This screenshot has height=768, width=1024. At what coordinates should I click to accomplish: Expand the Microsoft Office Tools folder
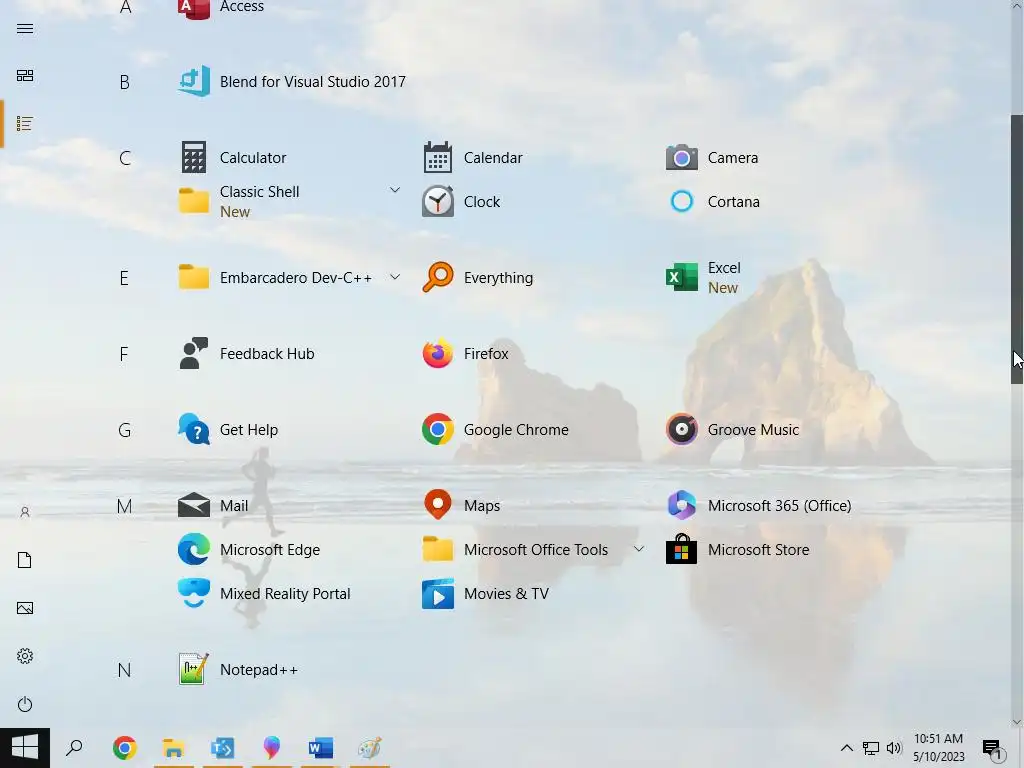point(638,549)
